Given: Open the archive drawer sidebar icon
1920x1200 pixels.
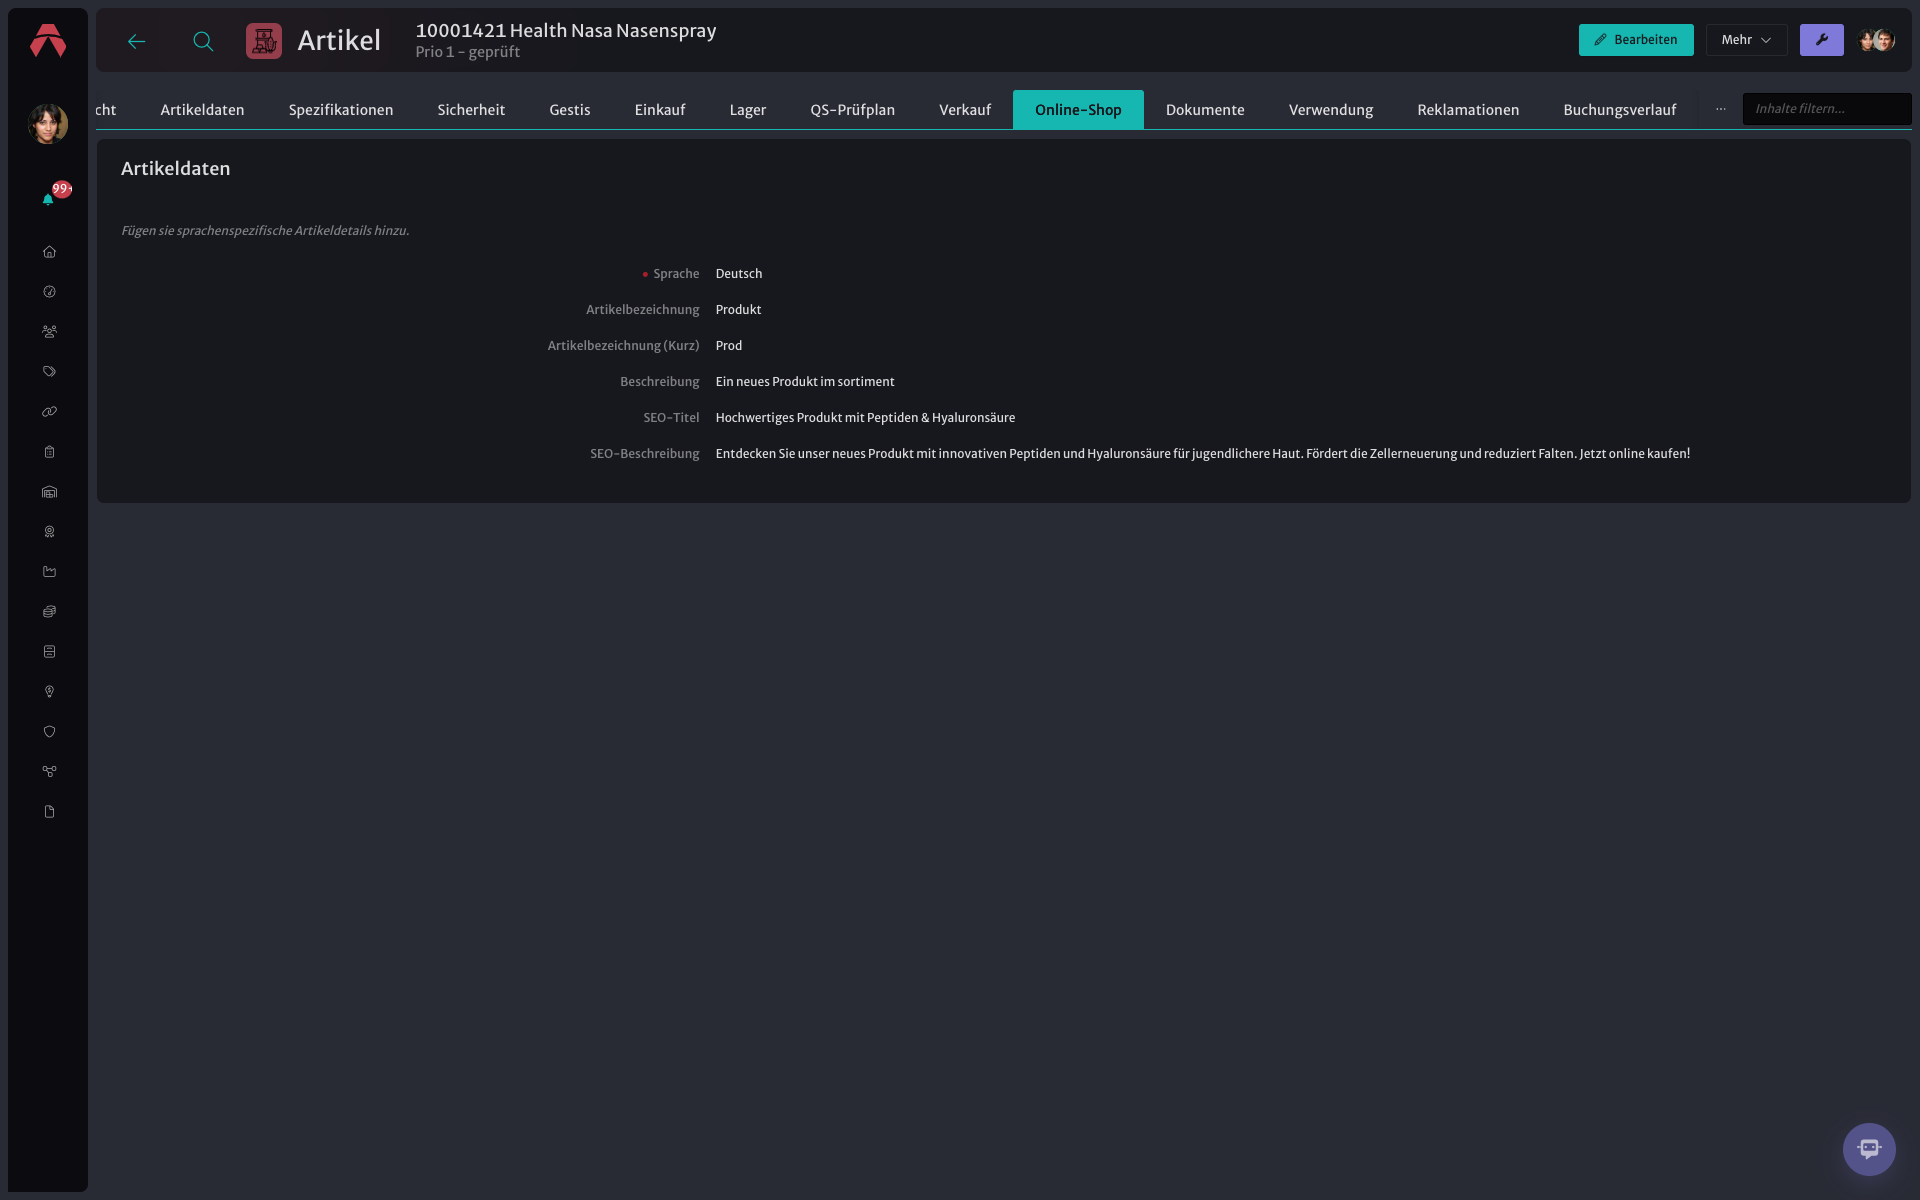Looking at the screenshot, I should coord(49,652).
